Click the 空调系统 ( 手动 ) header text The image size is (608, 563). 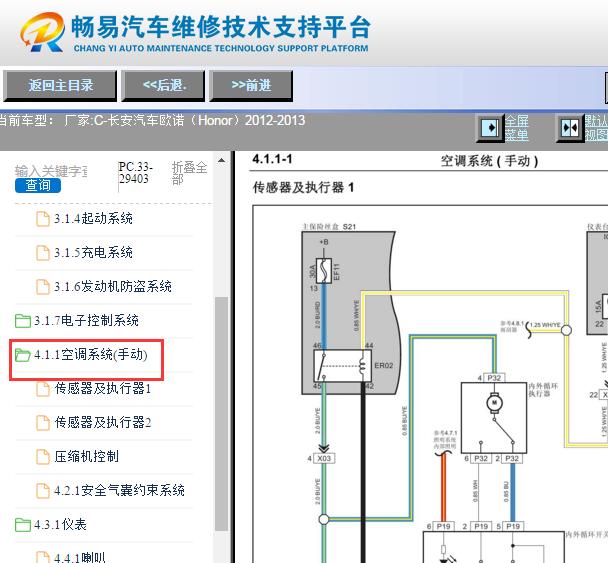point(489,161)
